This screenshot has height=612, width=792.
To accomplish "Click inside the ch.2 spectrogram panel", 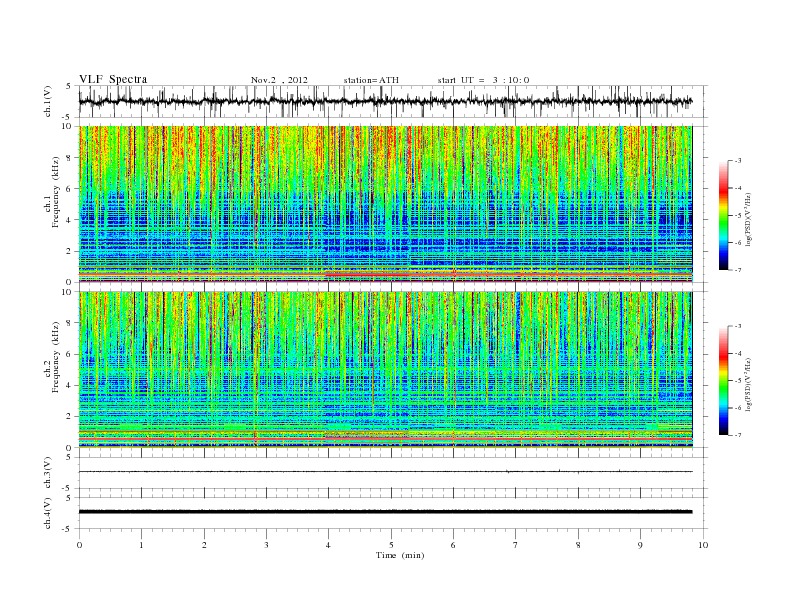I will (385, 370).
